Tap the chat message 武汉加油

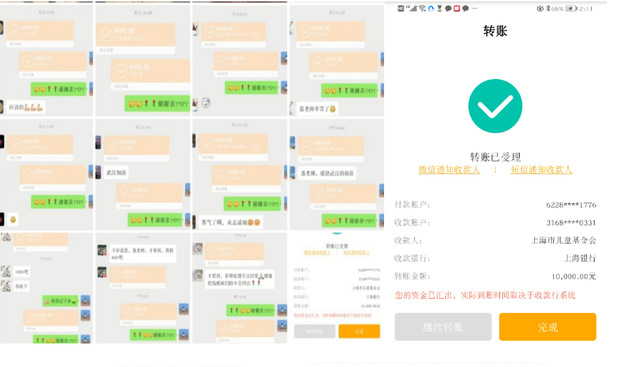point(116,173)
